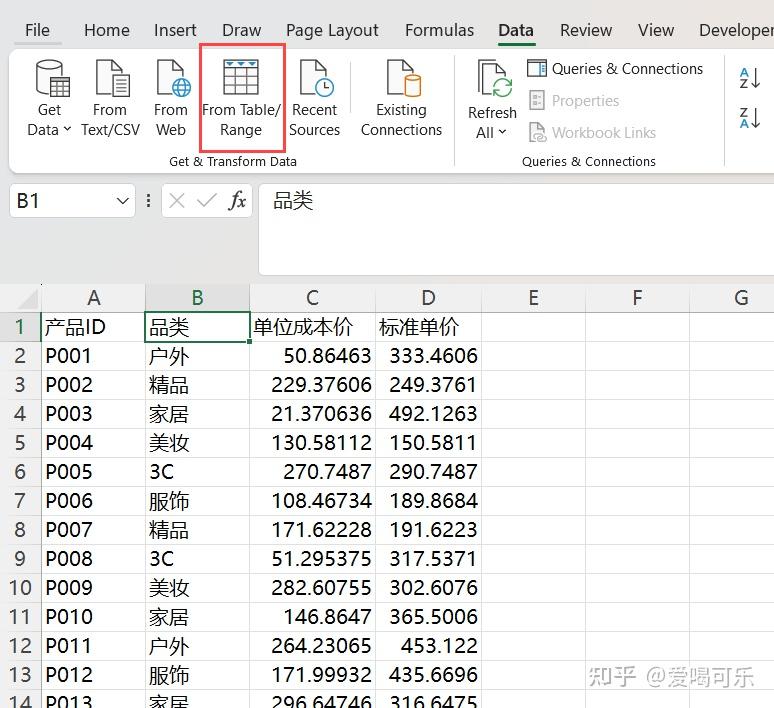Import data From Web
Screen dimensions: 774x708
(171, 98)
